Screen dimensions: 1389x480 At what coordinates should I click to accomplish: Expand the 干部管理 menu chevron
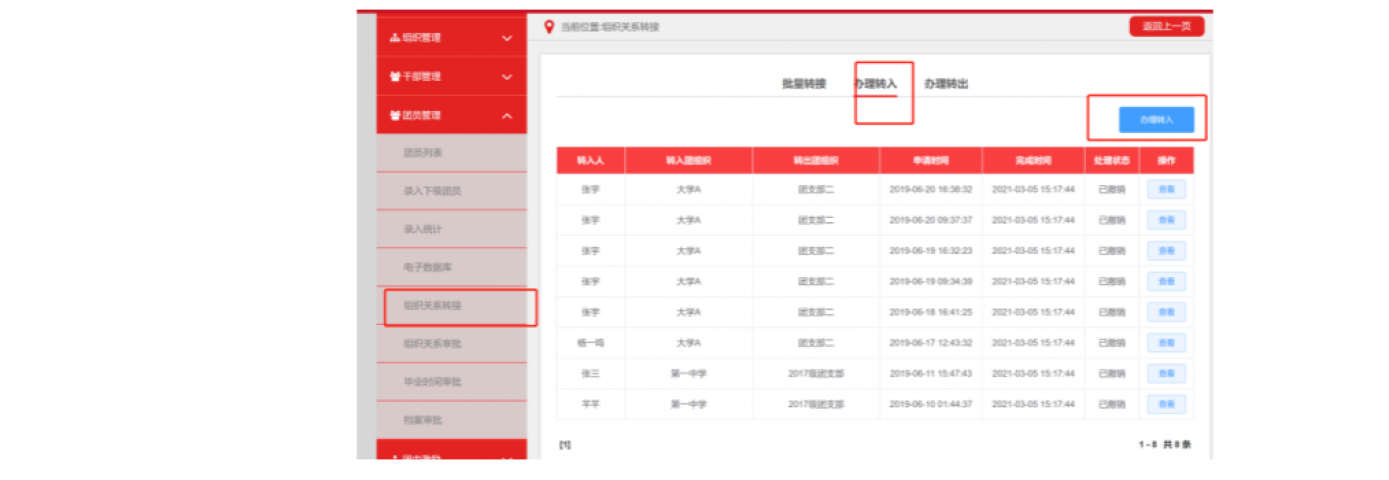[507, 77]
